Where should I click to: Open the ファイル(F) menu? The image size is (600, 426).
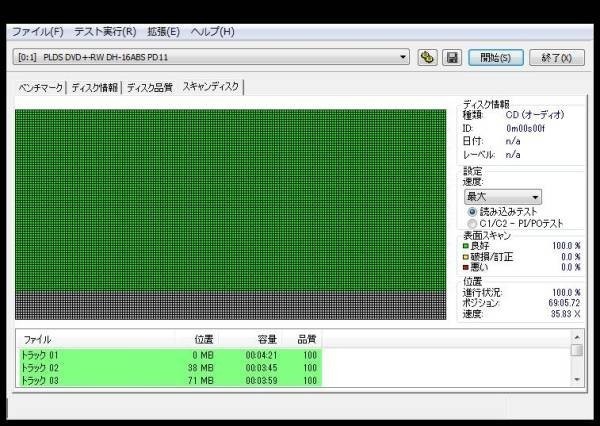38,32
